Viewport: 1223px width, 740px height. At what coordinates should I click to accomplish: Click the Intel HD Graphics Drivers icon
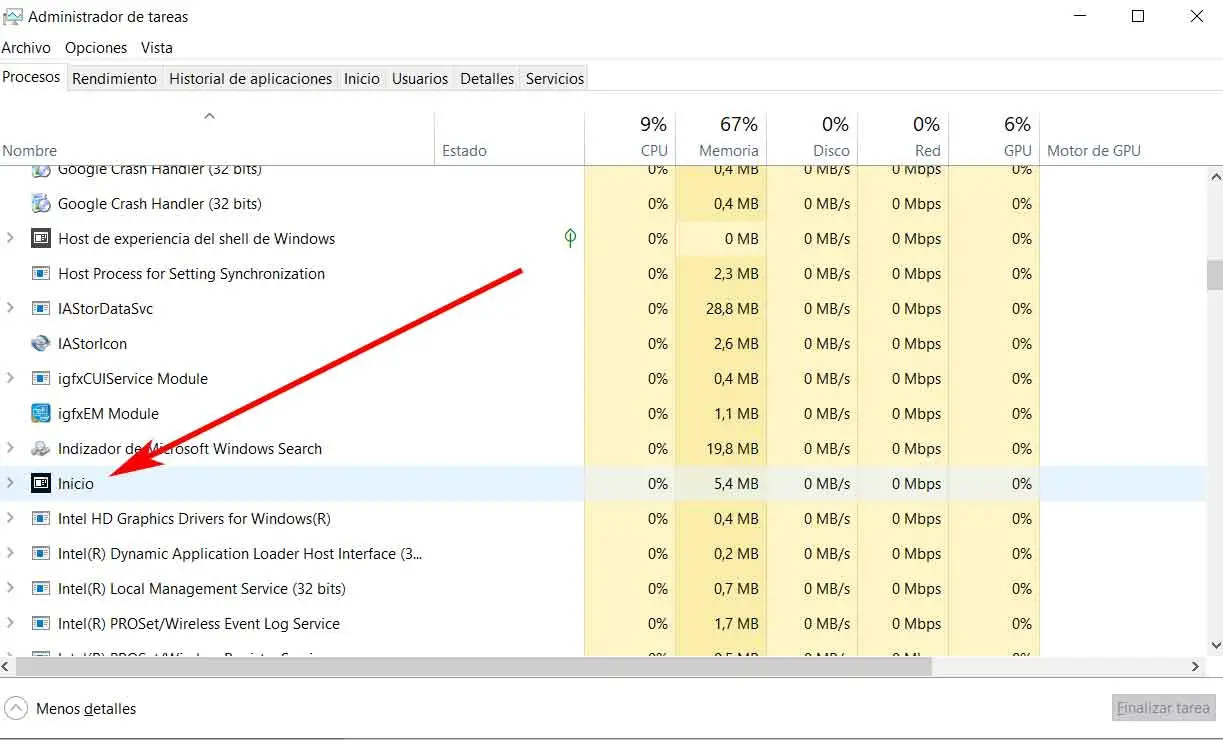pyautogui.click(x=41, y=519)
